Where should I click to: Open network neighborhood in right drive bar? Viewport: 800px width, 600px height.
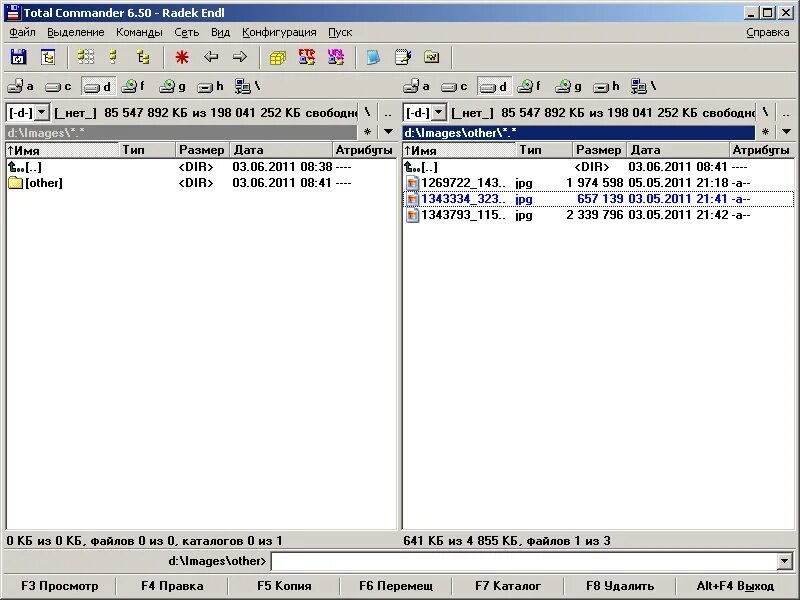(644, 87)
